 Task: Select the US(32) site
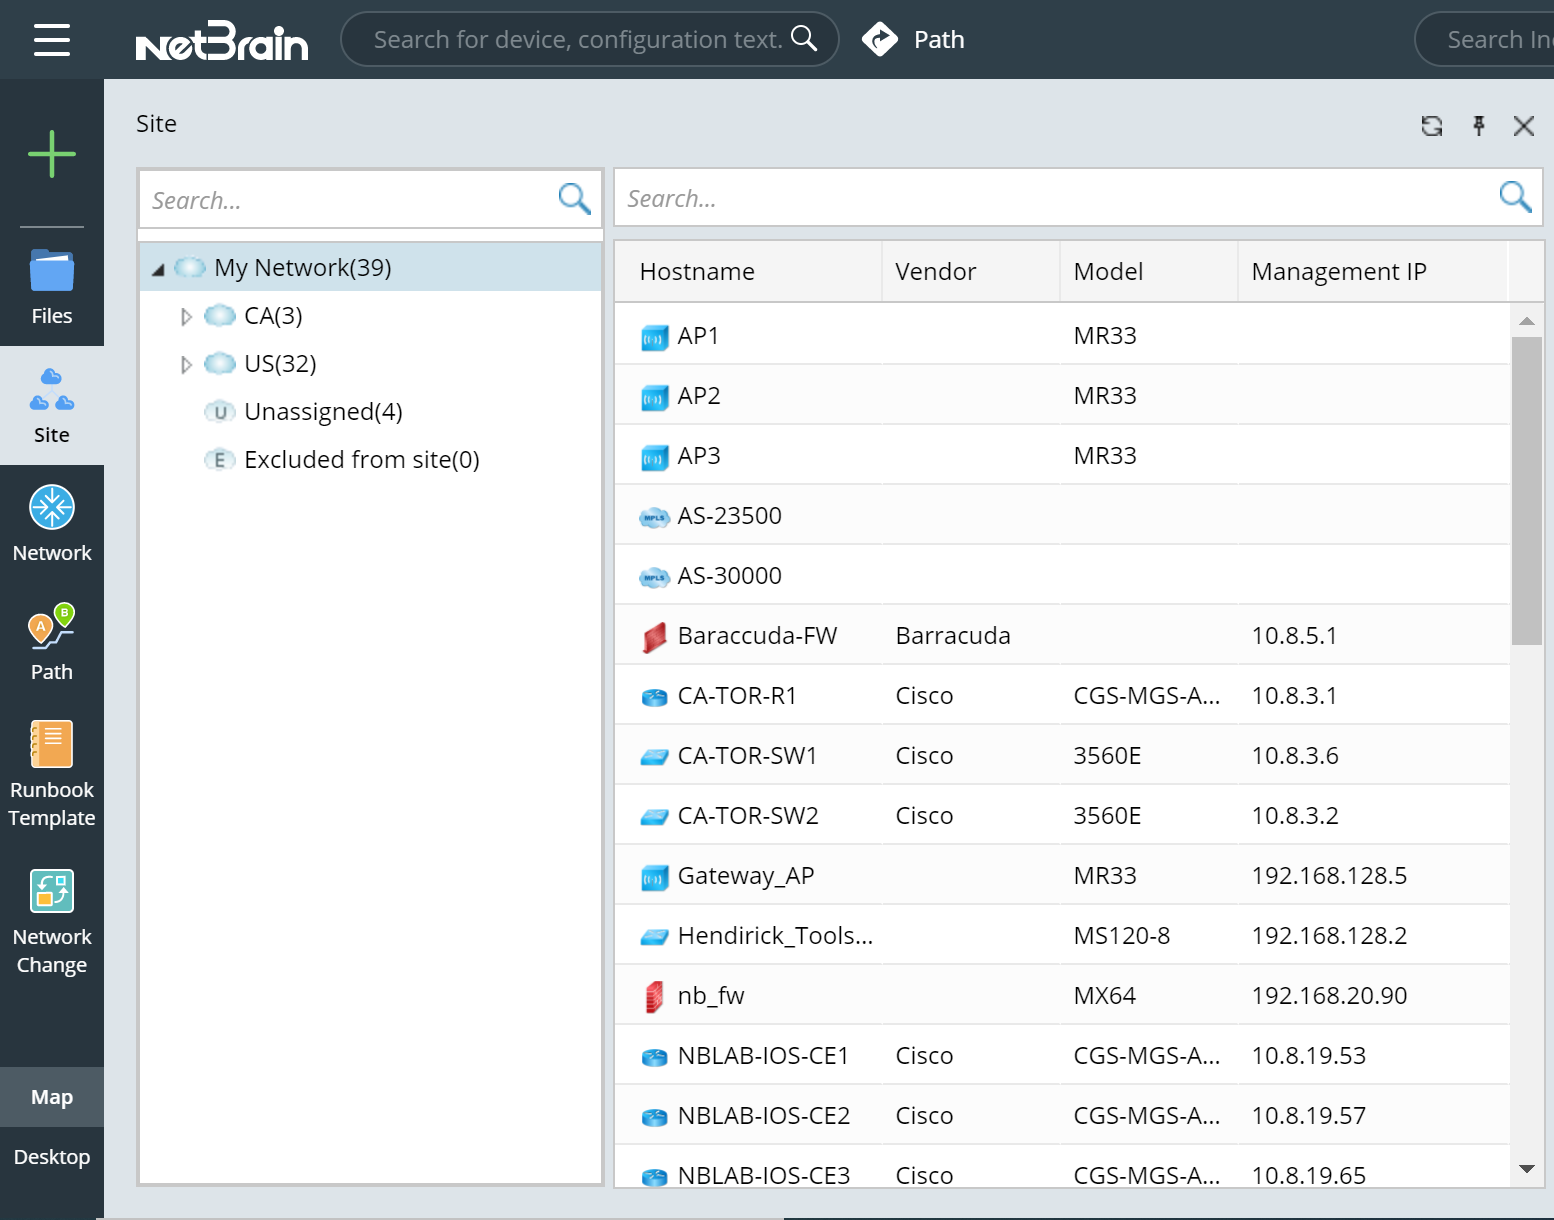click(x=280, y=364)
